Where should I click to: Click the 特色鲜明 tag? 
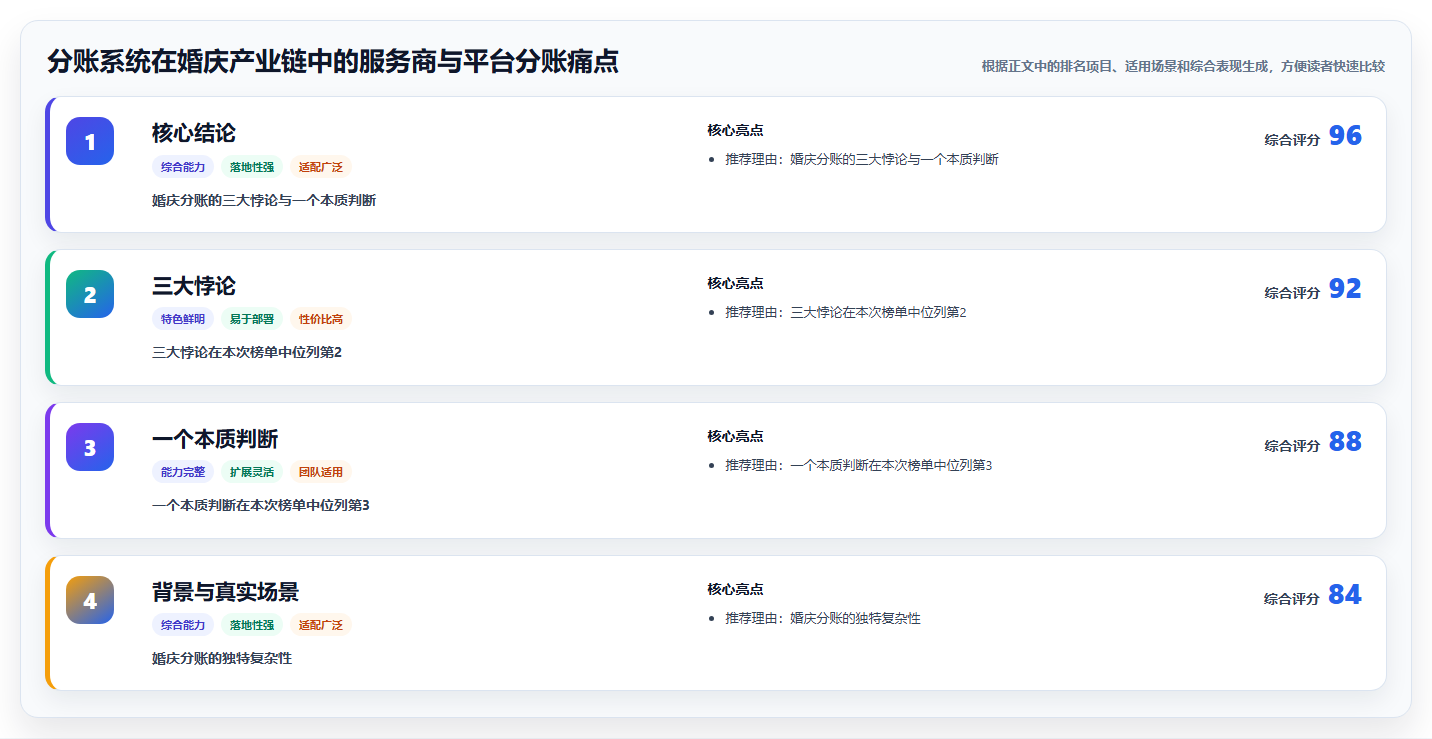pos(183,319)
